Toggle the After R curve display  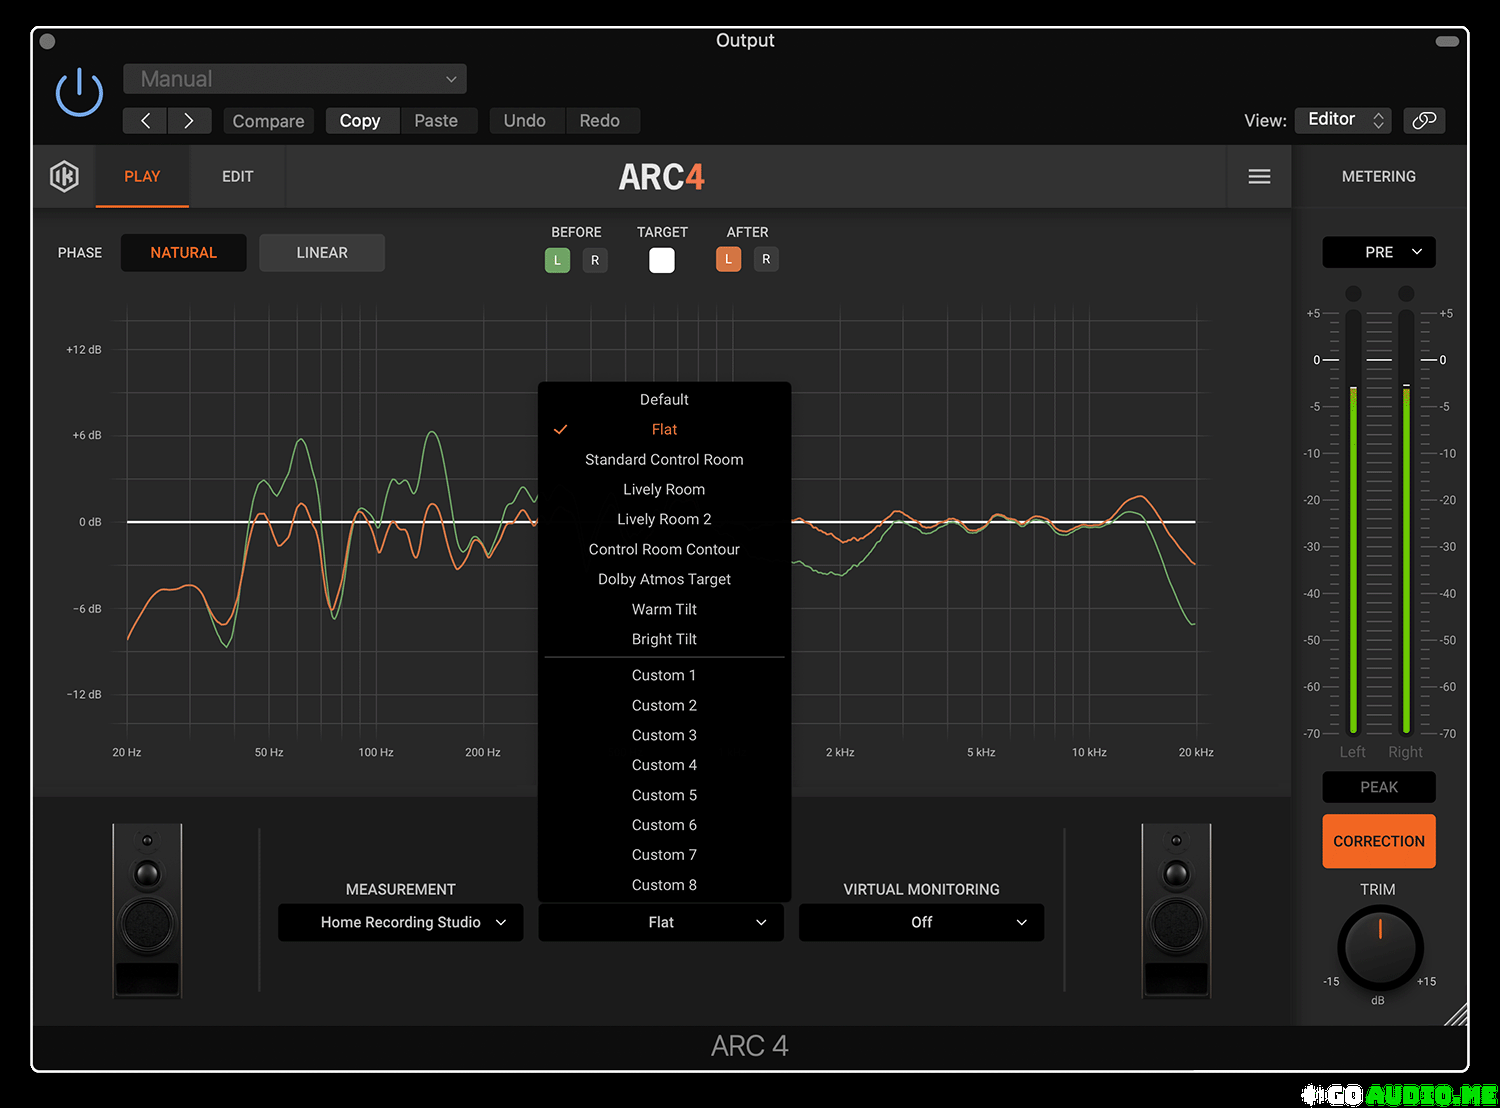pos(766,260)
